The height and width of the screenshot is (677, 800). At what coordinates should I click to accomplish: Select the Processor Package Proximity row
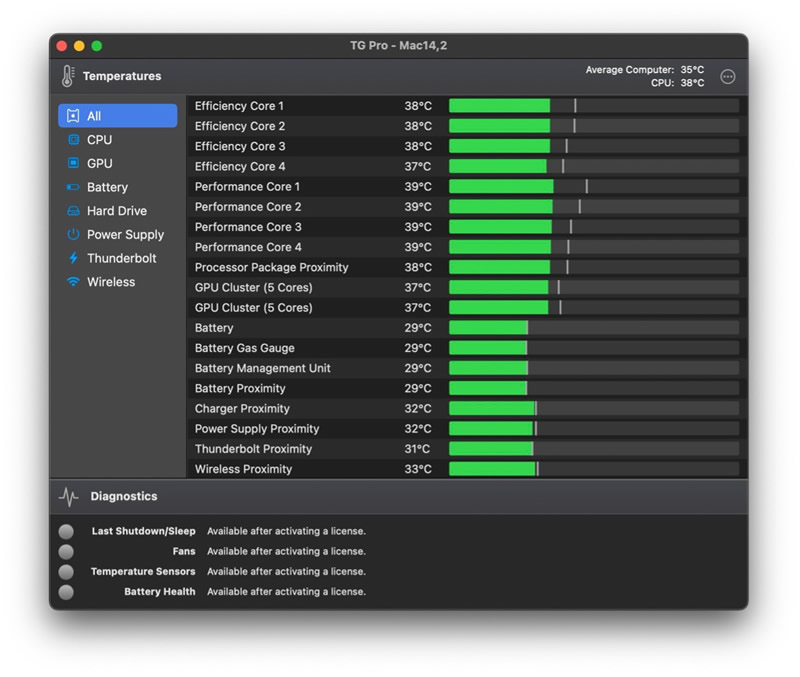(467, 267)
